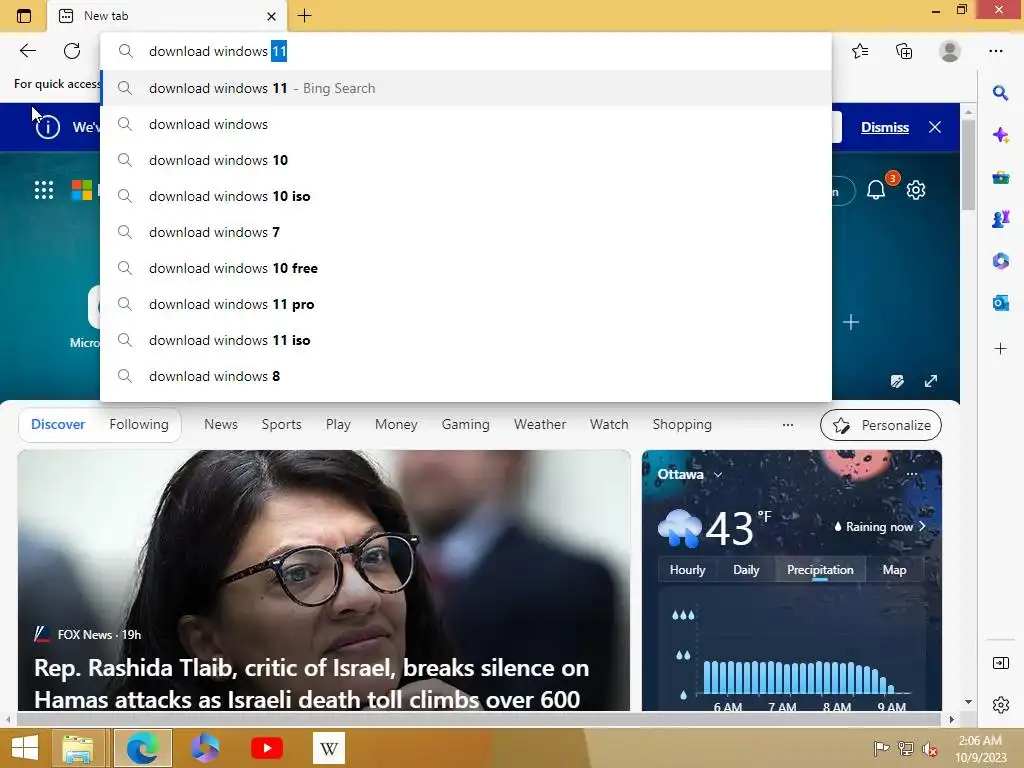Open the Money category
The height and width of the screenshot is (768, 1024).
point(396,424)
